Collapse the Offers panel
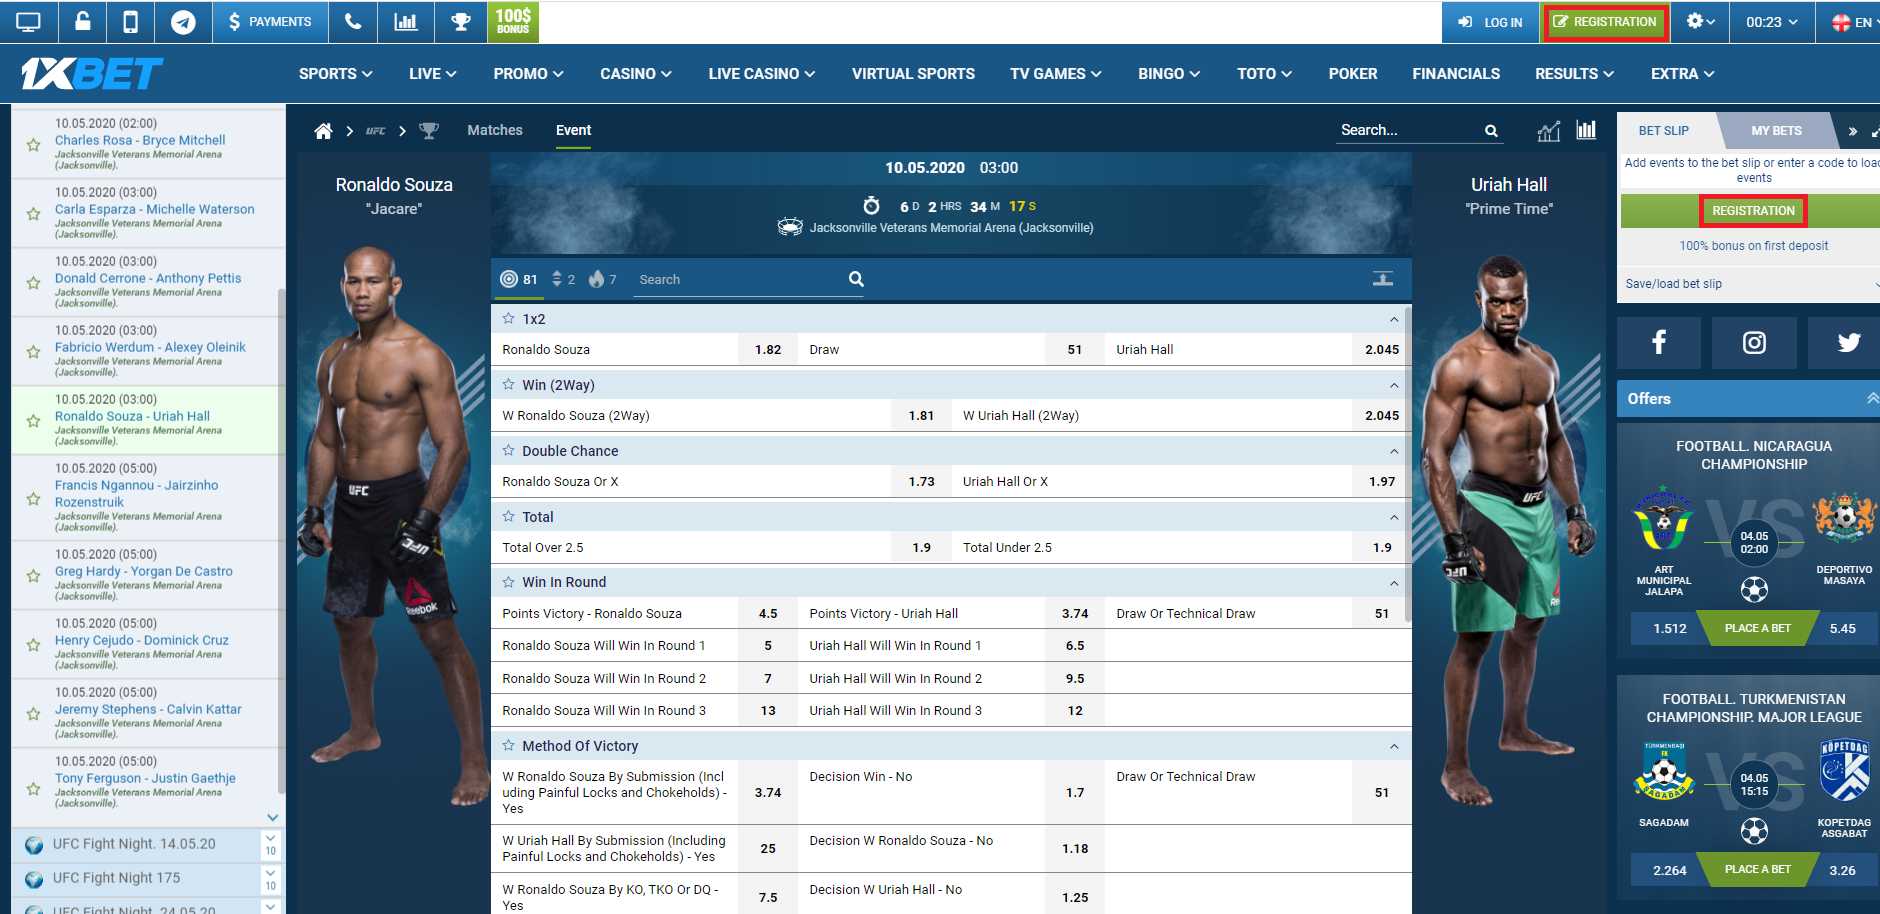This screenshot has height=914, width=1880. click(x=1872, y=398)
